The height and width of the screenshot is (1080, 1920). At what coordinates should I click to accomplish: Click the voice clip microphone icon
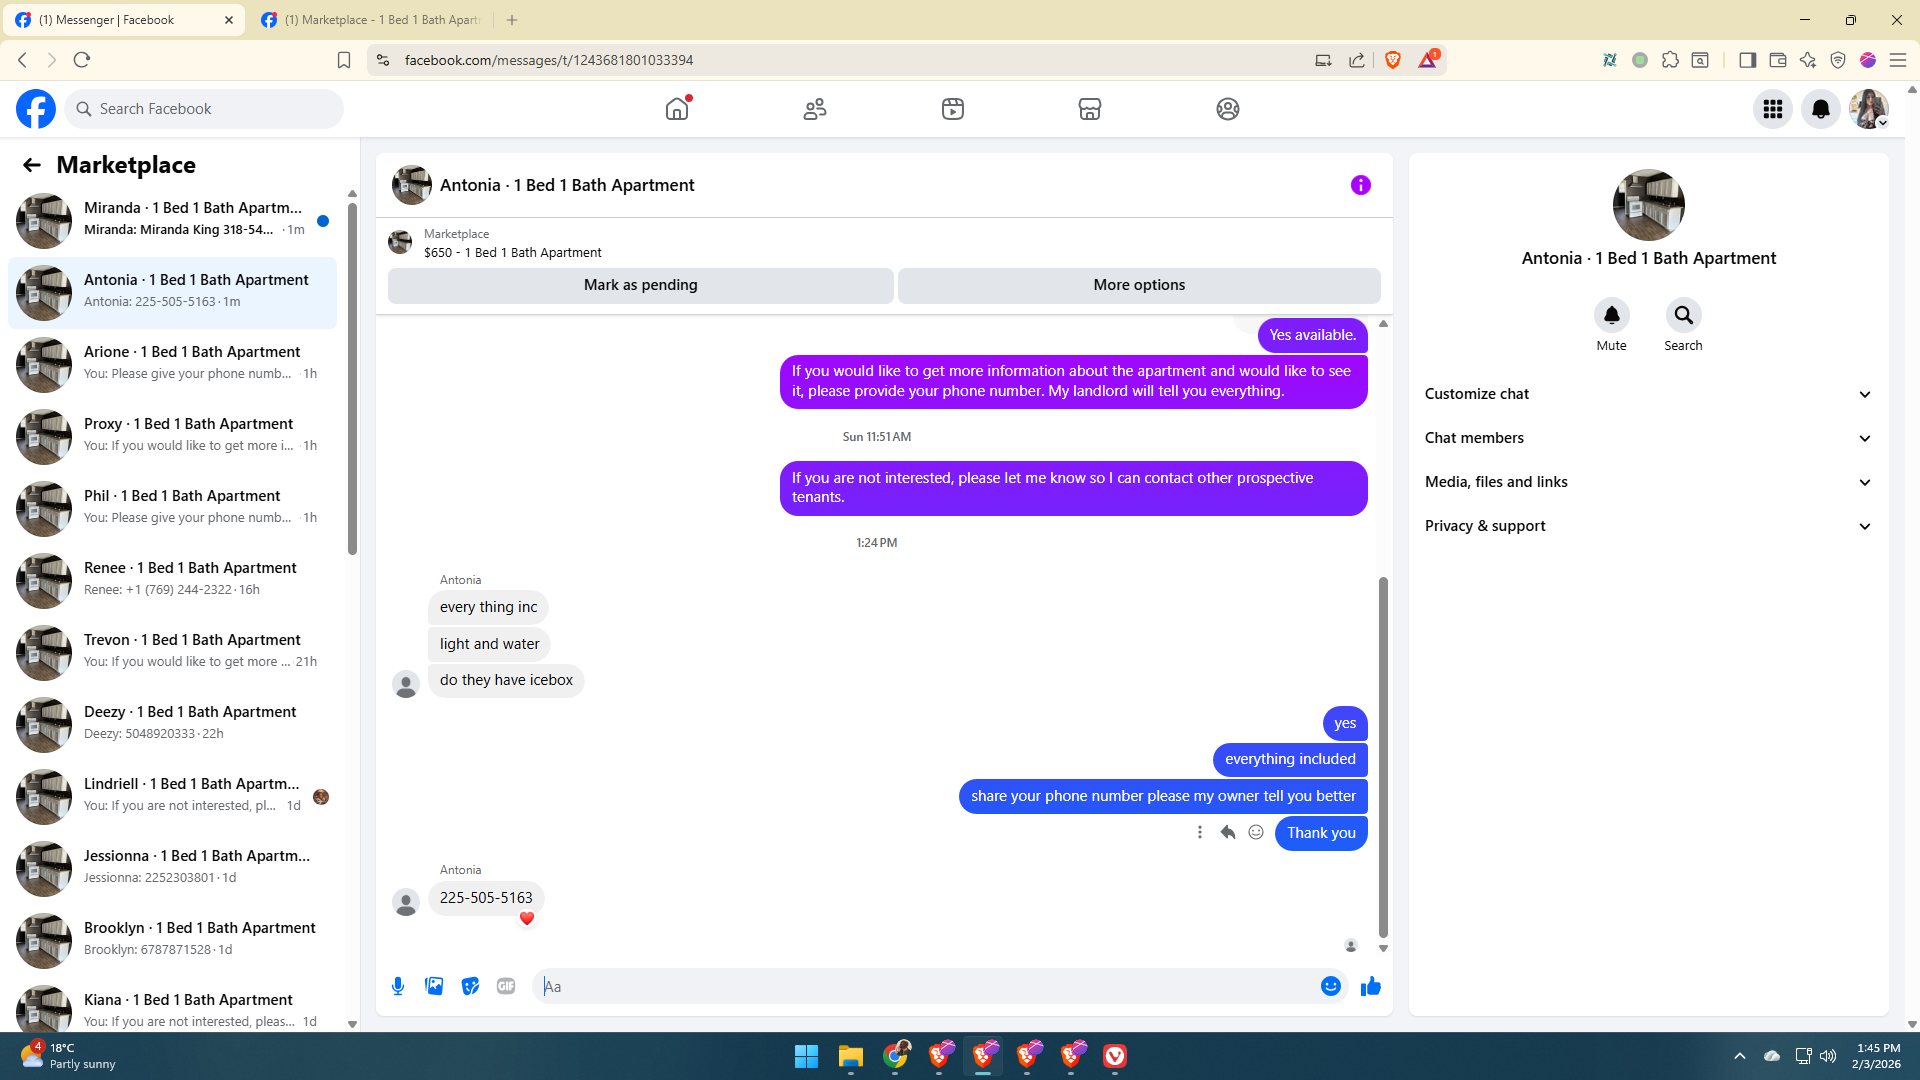tap(398, 986)
